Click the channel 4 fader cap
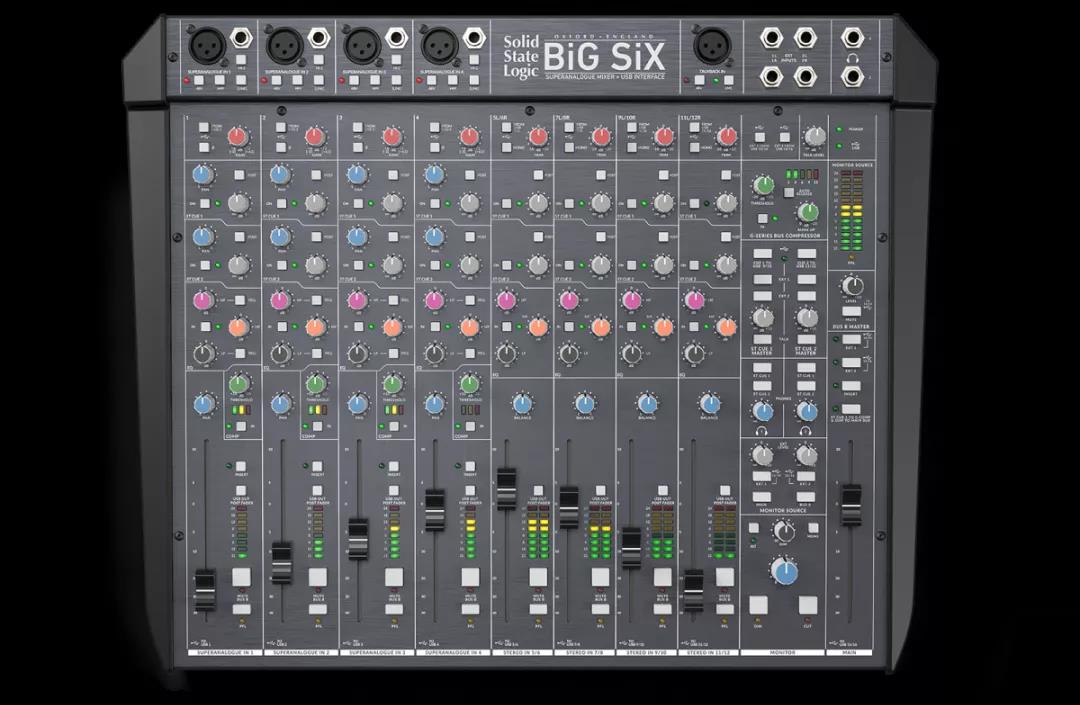Image resolution: width=1080 pixels, height=705 pixels. pyautogui.click(x=435, y=510)
